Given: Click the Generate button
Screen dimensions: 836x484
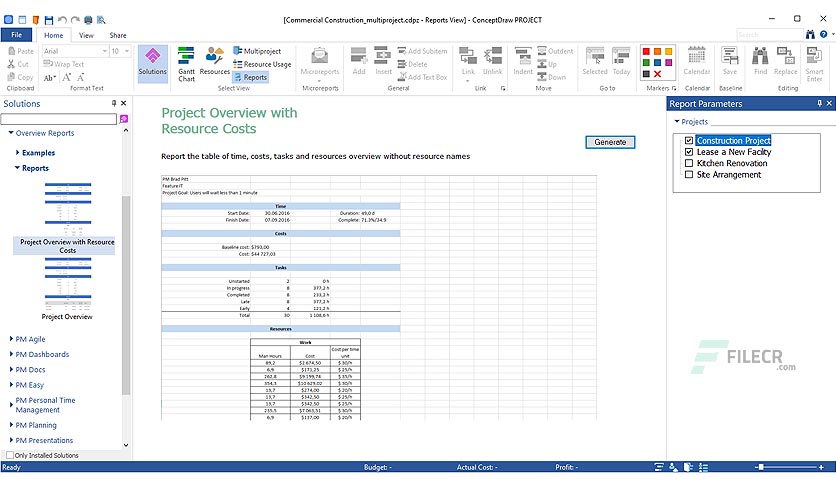Looking at the screenshot, I should pyautogui.click(x=610, y=142).
